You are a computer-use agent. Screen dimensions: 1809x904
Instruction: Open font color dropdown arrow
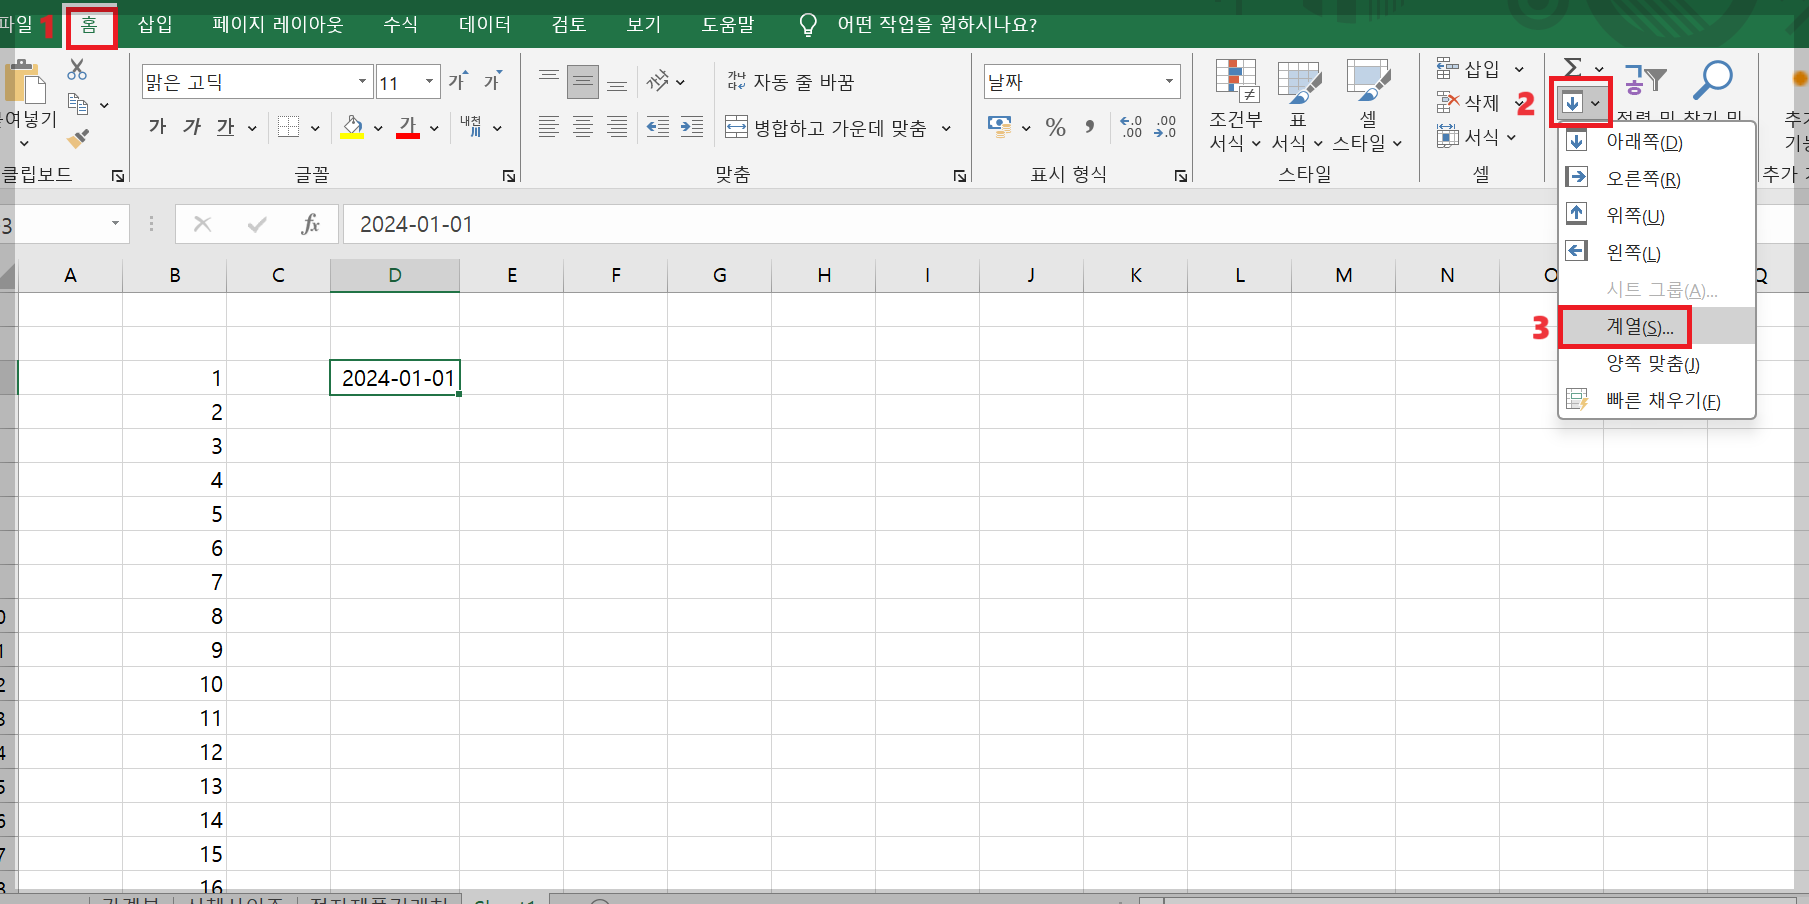pos(434,128)
